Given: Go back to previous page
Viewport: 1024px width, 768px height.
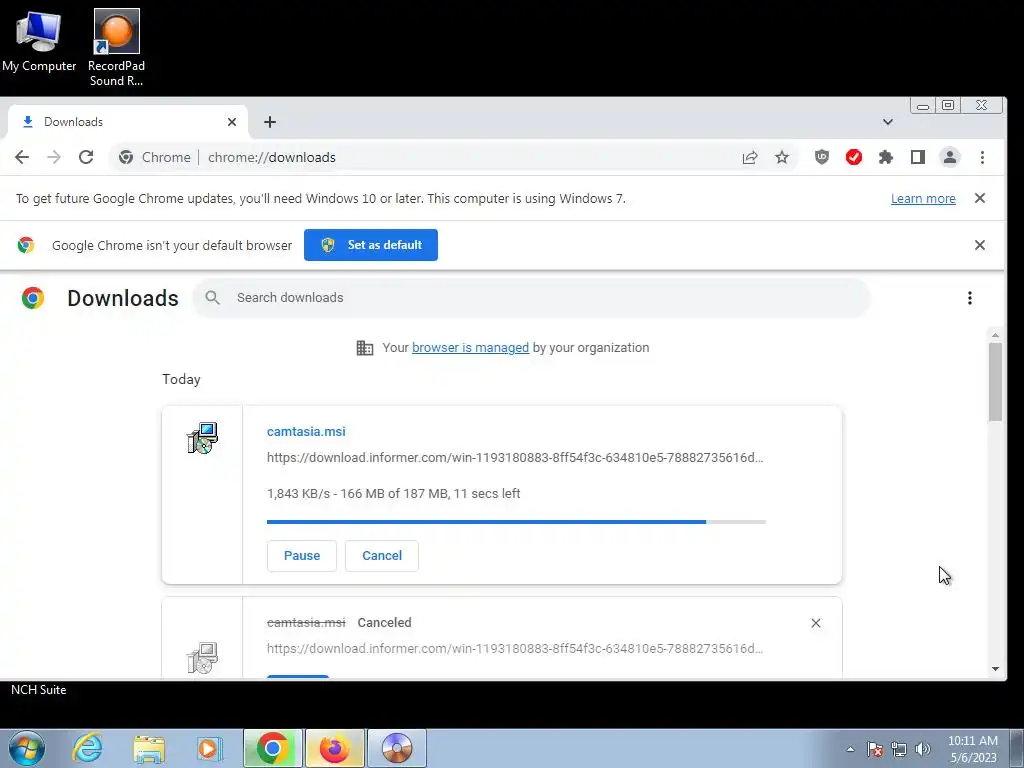Looking at the screenshot, I should 22,157.
